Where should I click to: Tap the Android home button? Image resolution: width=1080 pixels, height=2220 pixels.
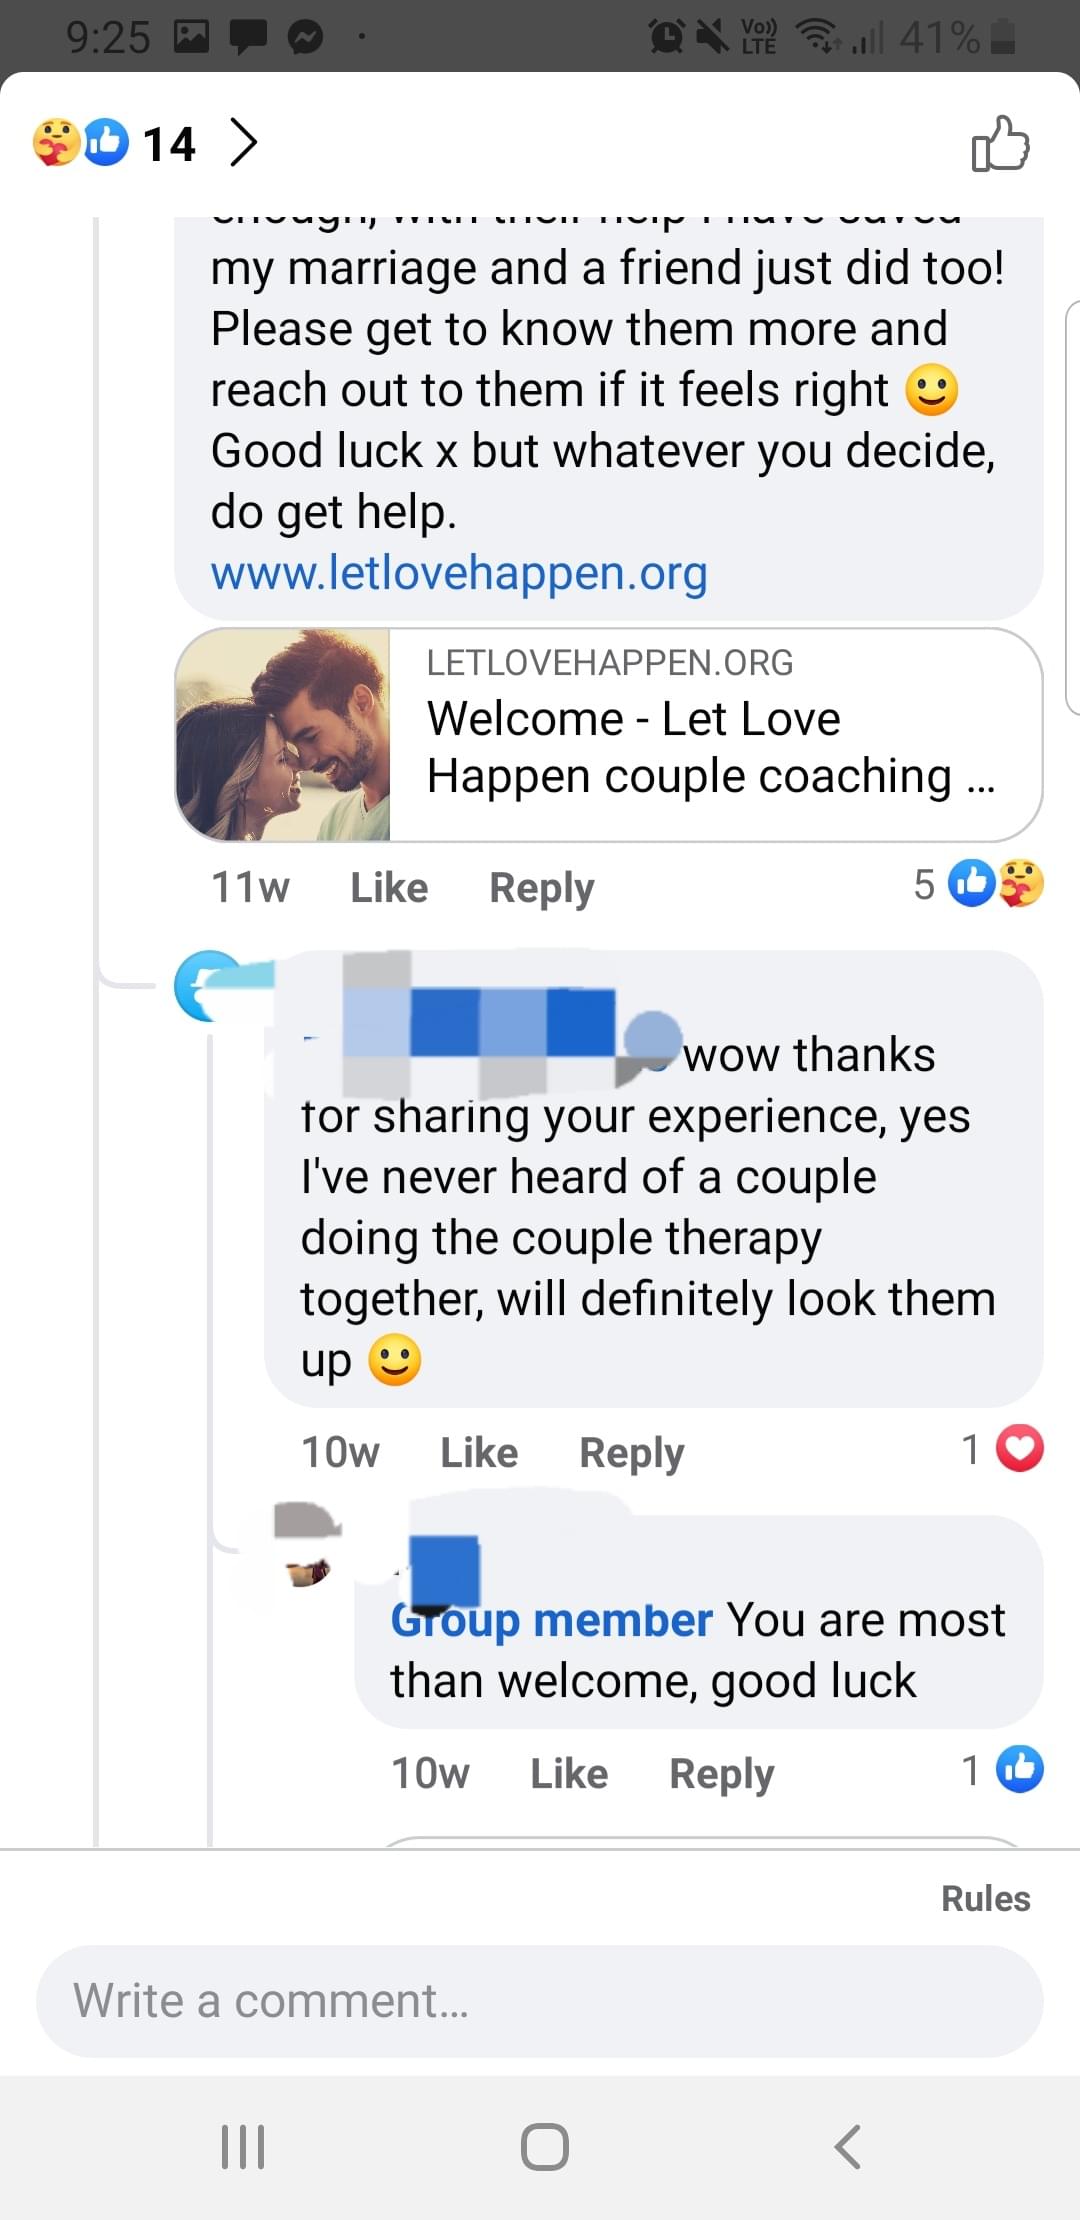545,2146
